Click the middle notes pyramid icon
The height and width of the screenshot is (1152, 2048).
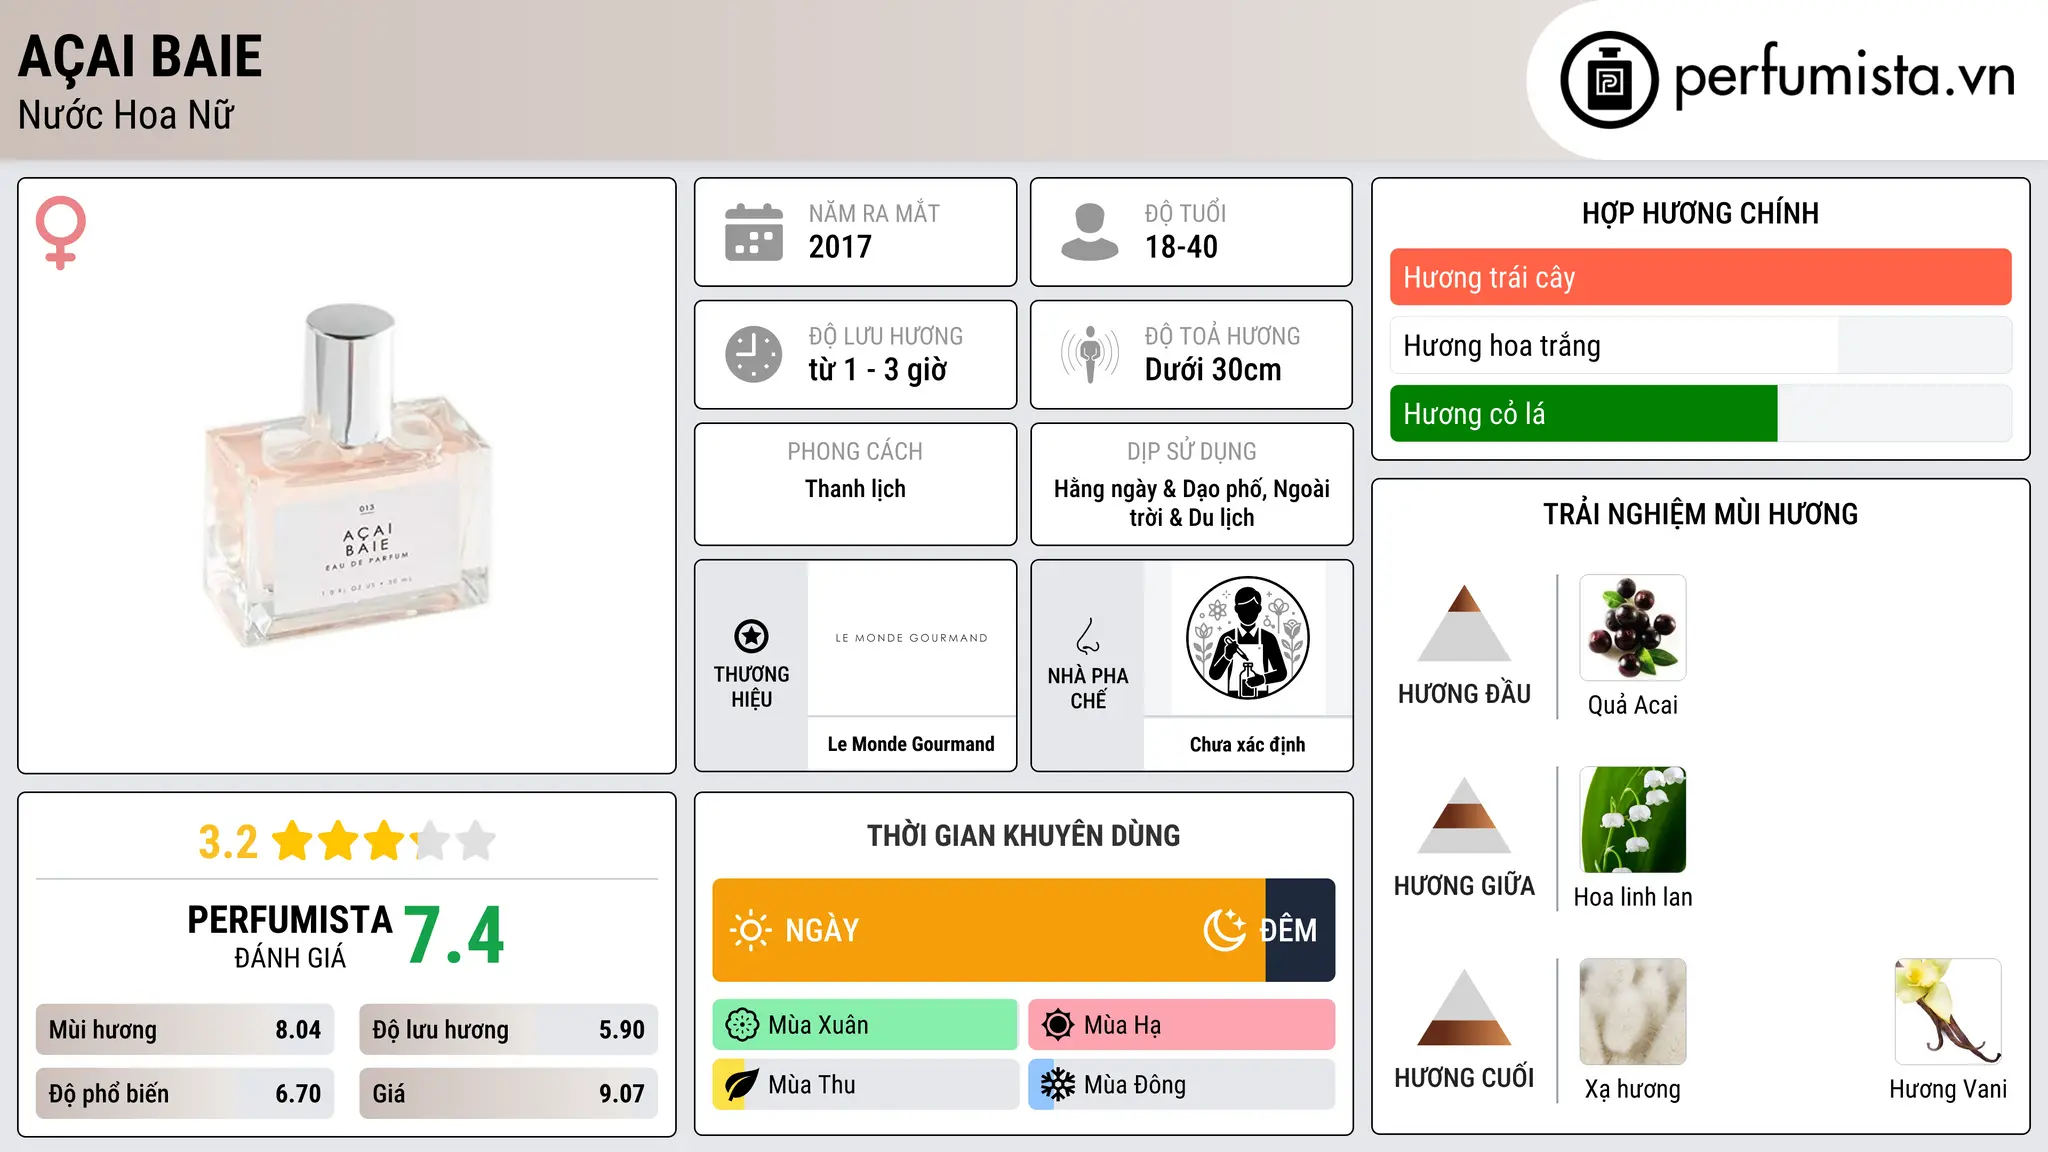pos(1464,815)
